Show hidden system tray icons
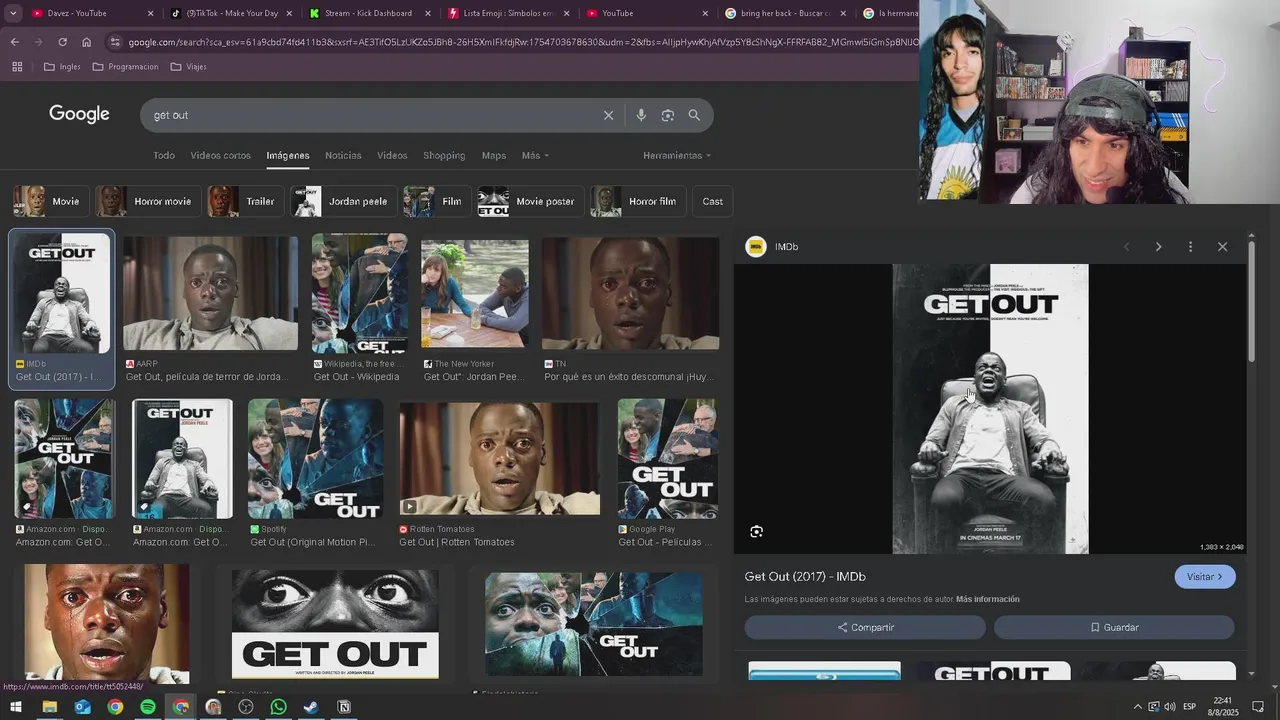The width and height of the screenshot is (1280, 720). [1137, 707]
